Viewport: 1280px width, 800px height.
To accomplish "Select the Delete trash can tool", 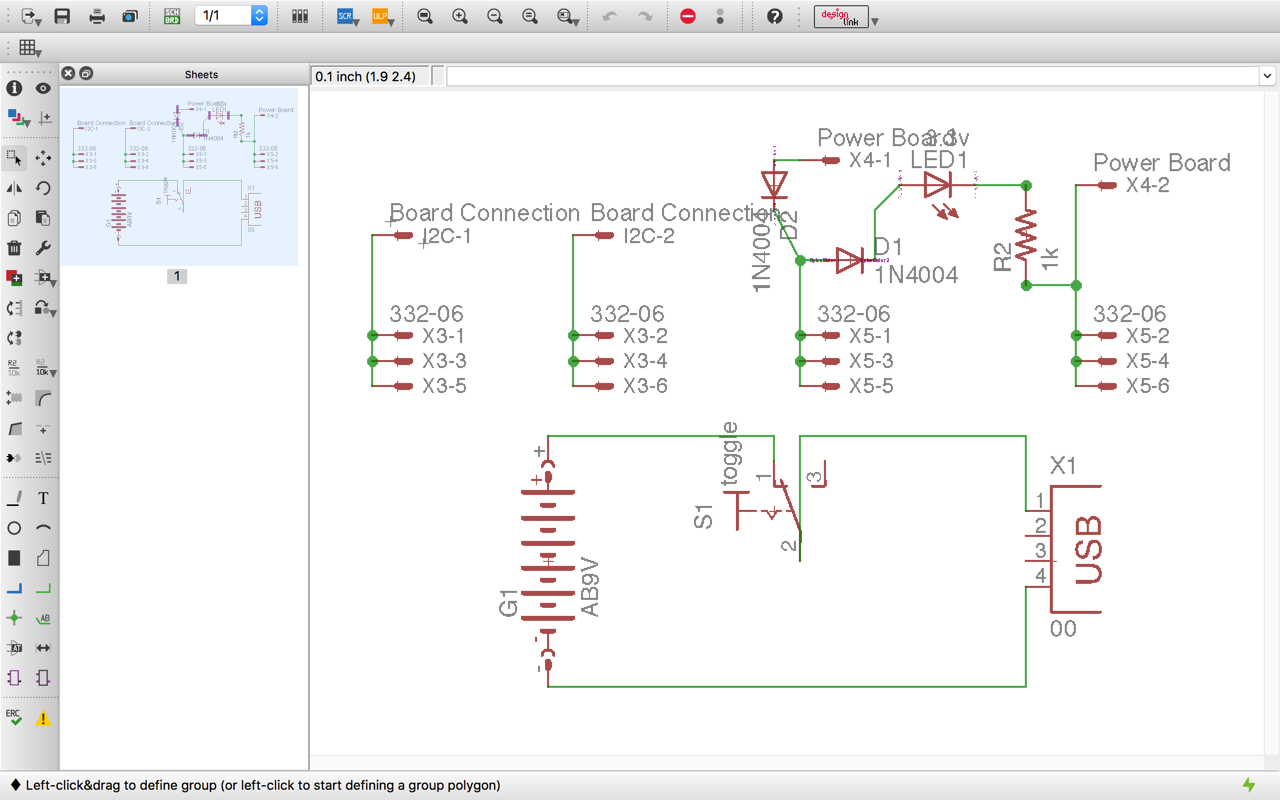I will click(x=14, y=248).
